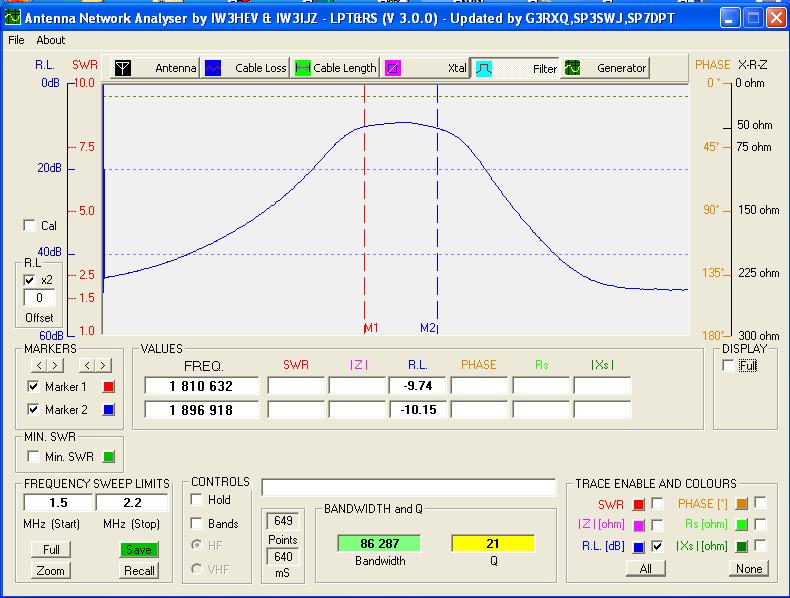The height and width of the screenshot is (598, 790).
Task: Select the Xtal mode button
Action: coord(394,68)
